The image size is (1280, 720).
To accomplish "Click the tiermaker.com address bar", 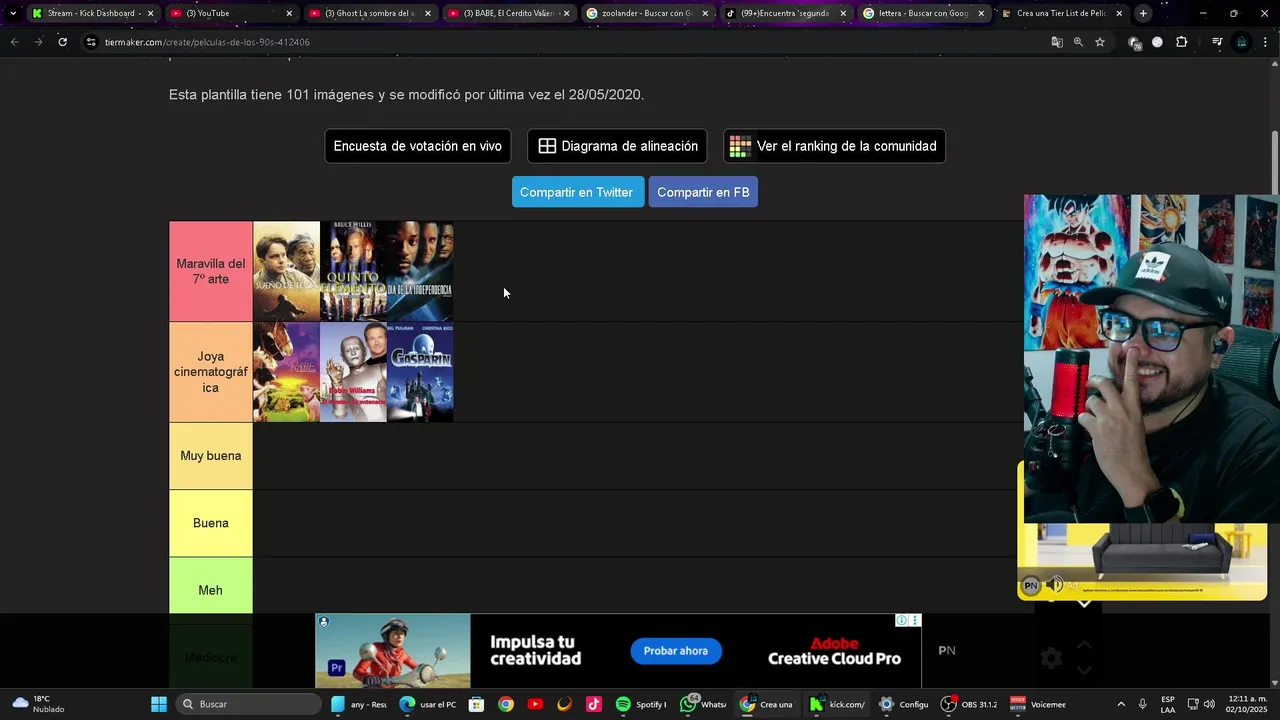I will click(560, 42).
